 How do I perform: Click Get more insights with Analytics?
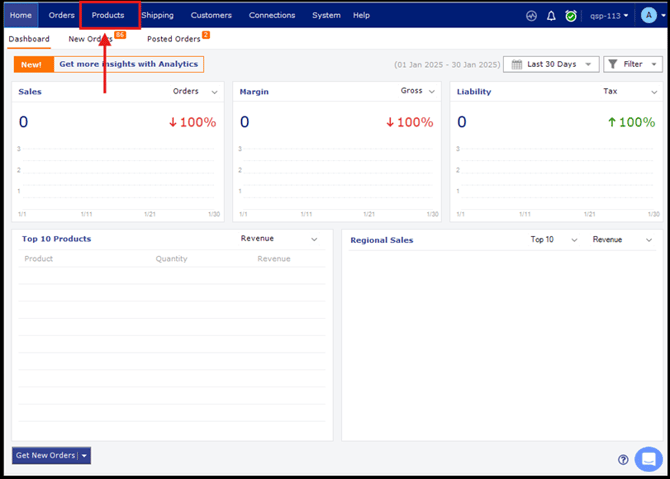pyautogui.click(x=128, y=64)
